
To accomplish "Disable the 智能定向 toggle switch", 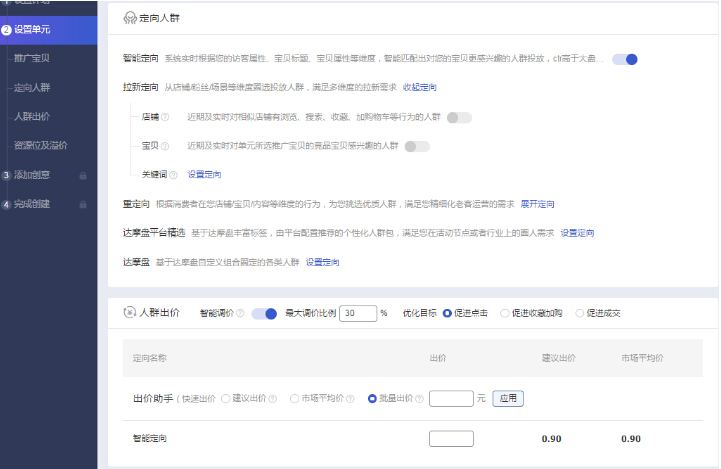I will [x=625, y=59].
